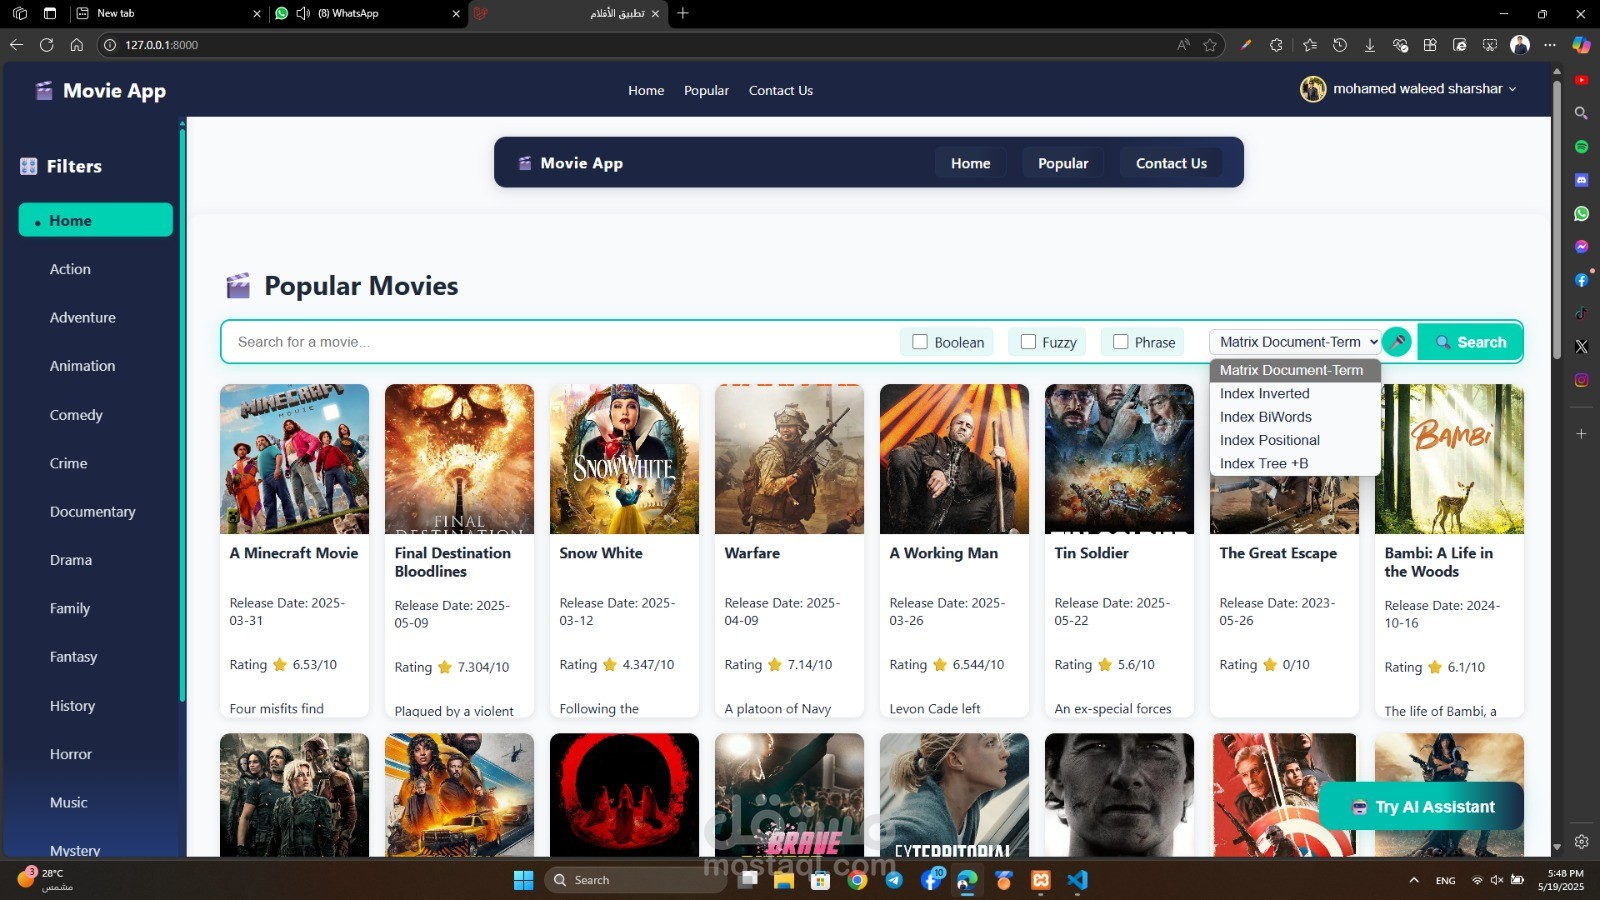Click Popular in the top navigation bar
This screenshot has height=900, width=1600.
(706, 90)
